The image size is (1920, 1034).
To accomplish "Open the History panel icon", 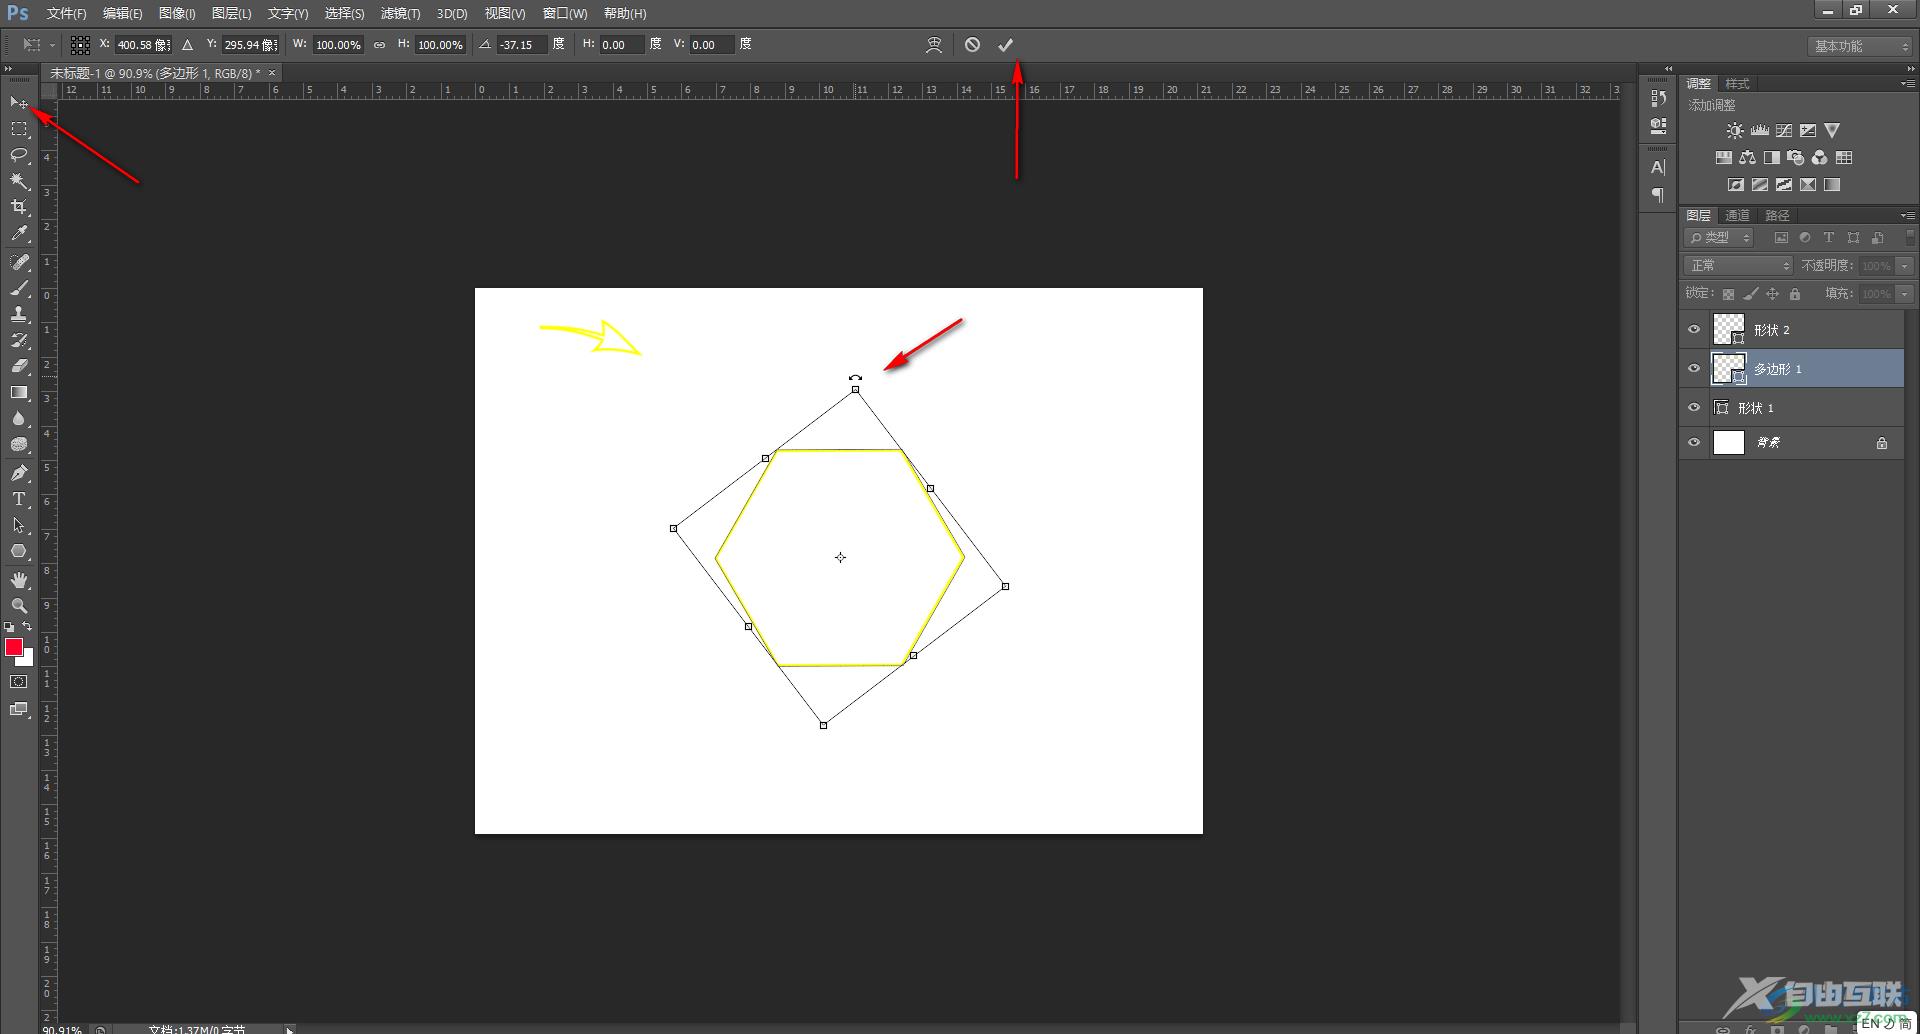I will (1658, 98).
